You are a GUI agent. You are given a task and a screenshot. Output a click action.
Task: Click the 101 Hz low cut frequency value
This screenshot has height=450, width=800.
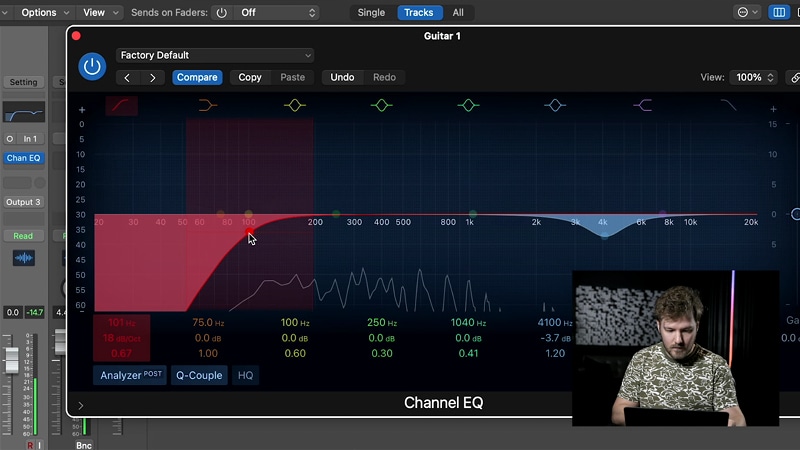121,322
